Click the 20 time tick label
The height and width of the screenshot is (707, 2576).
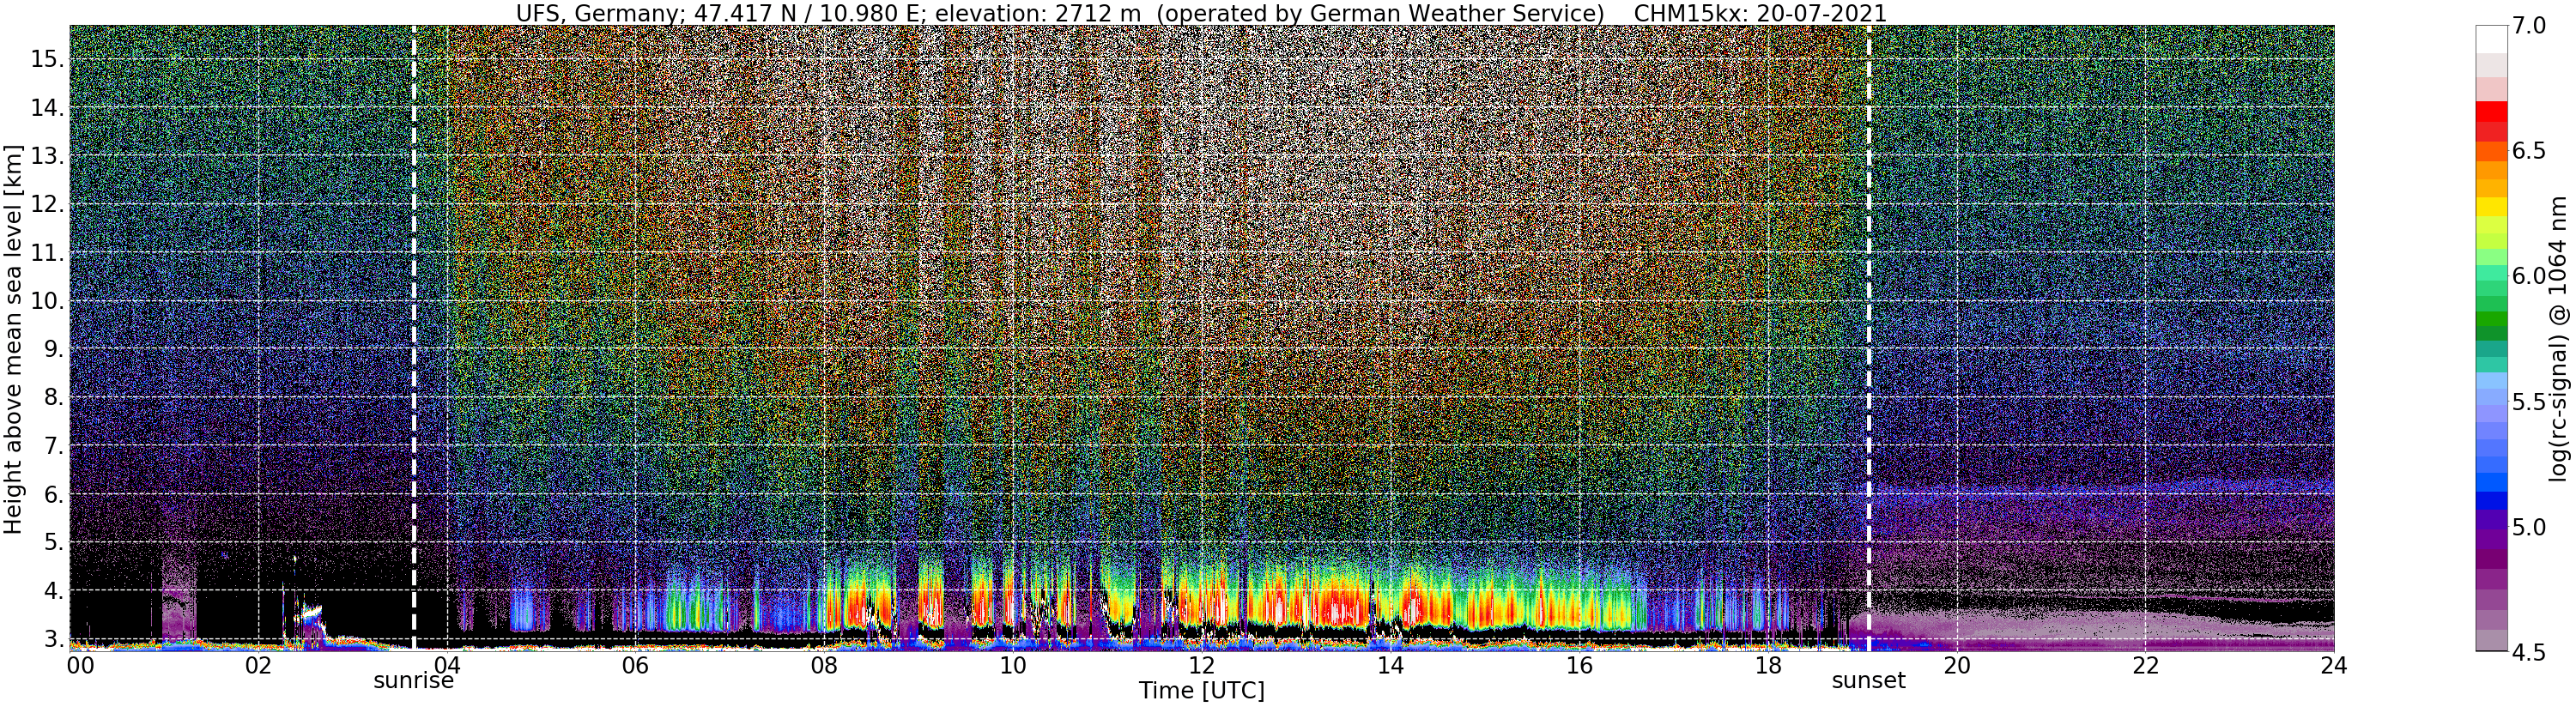[x=1956, y=666]
